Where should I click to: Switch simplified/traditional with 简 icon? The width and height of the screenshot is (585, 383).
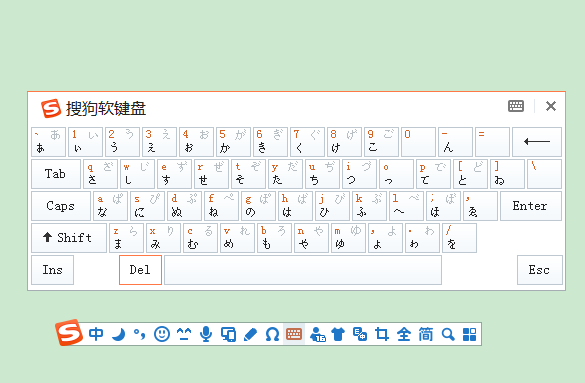pos(426,334)
